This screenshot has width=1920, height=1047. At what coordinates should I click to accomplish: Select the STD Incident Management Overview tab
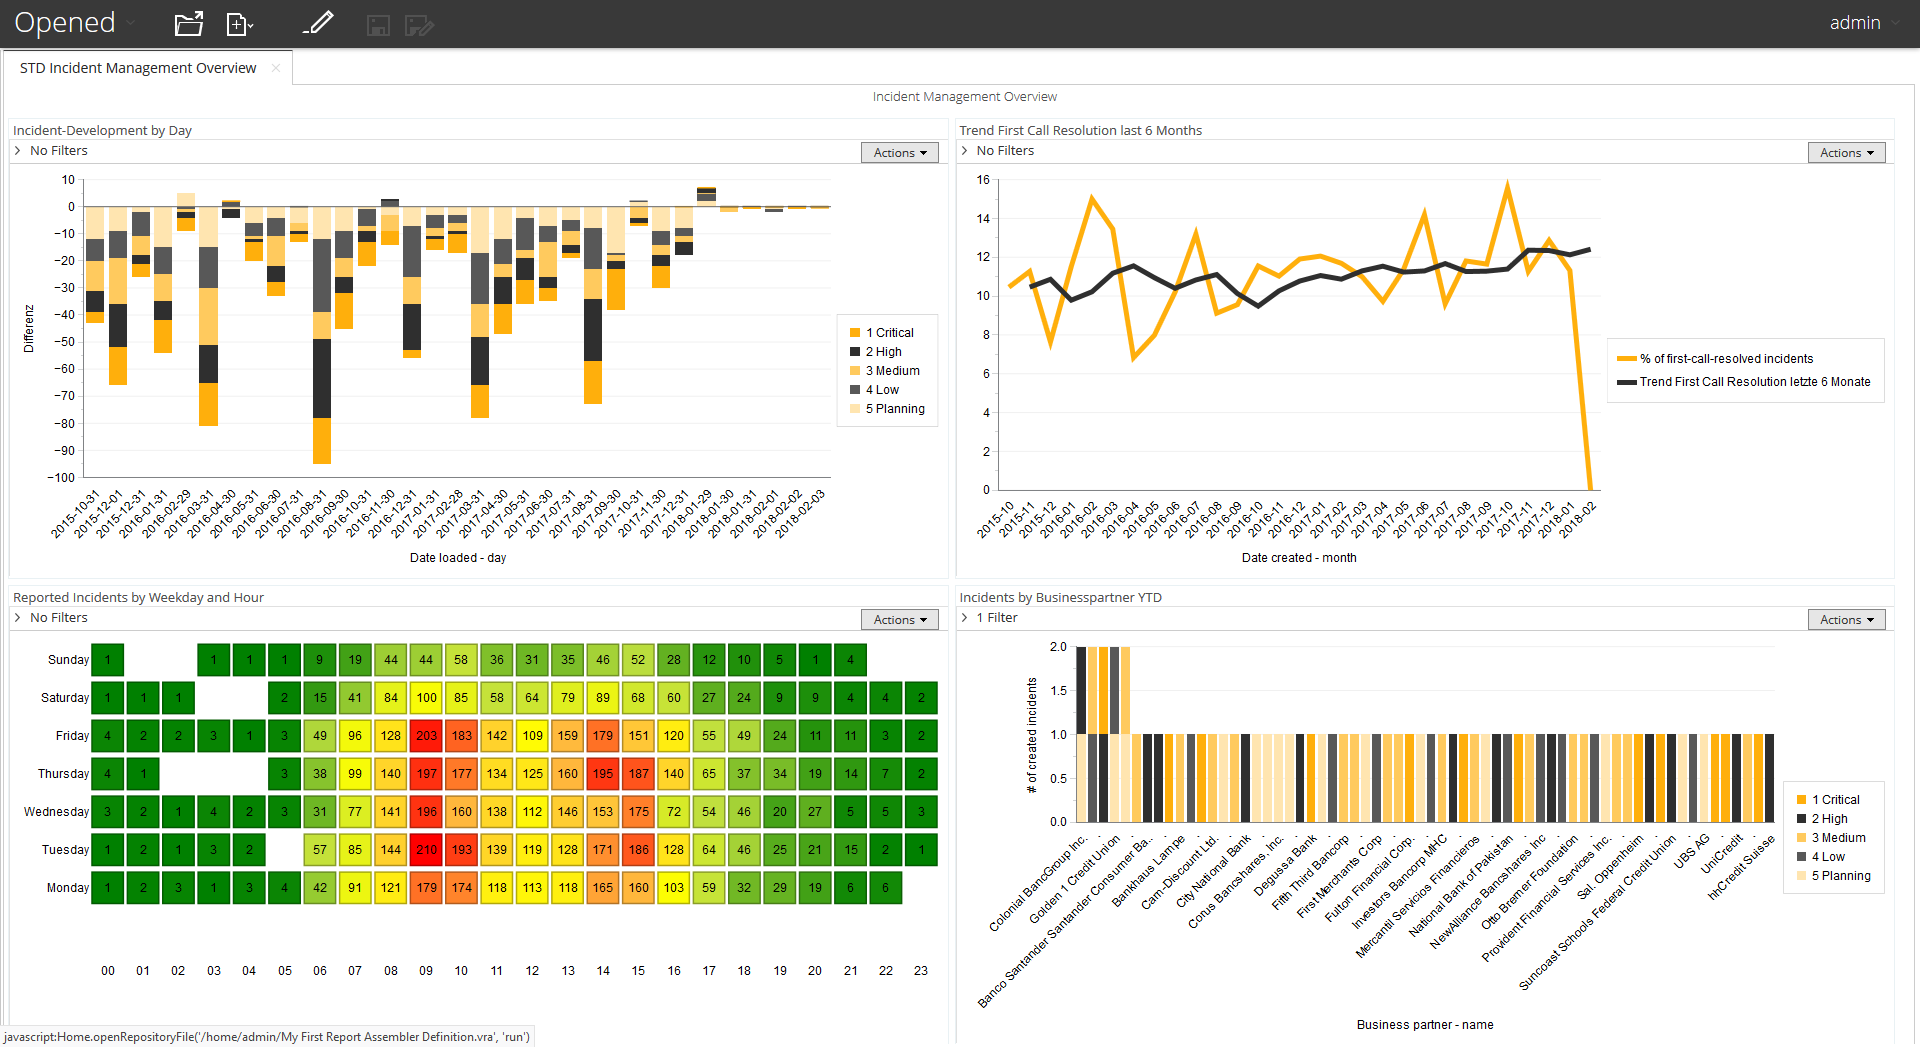(138, 68)
